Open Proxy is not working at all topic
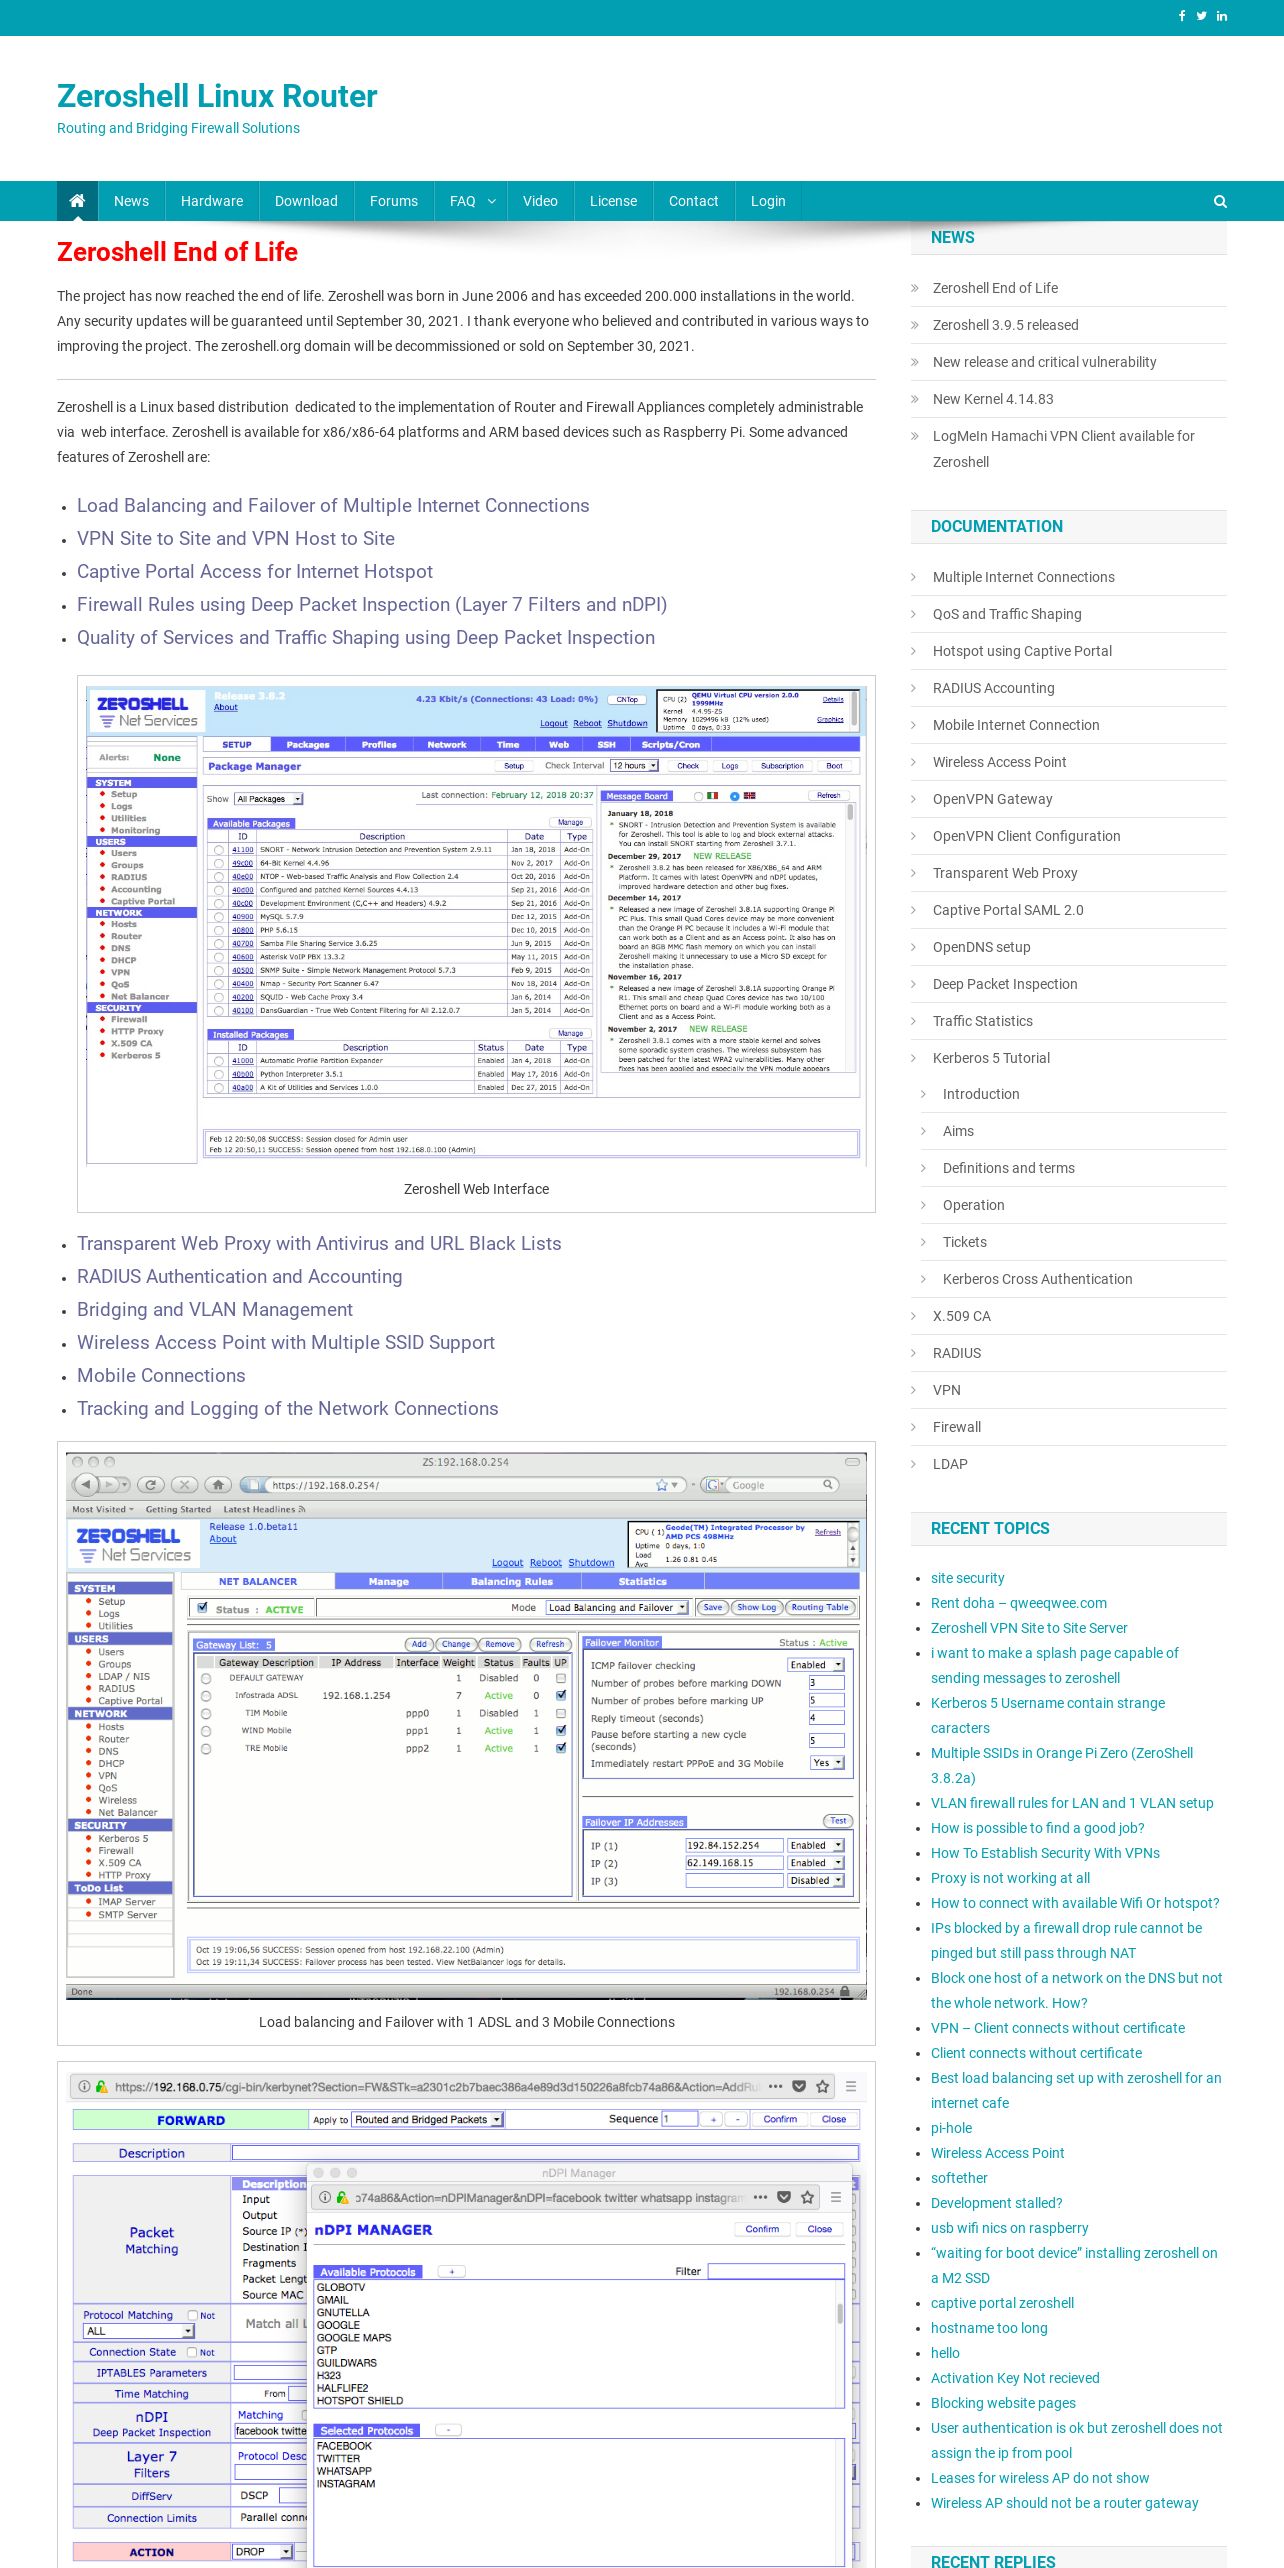 [x=1010, y=1878]
